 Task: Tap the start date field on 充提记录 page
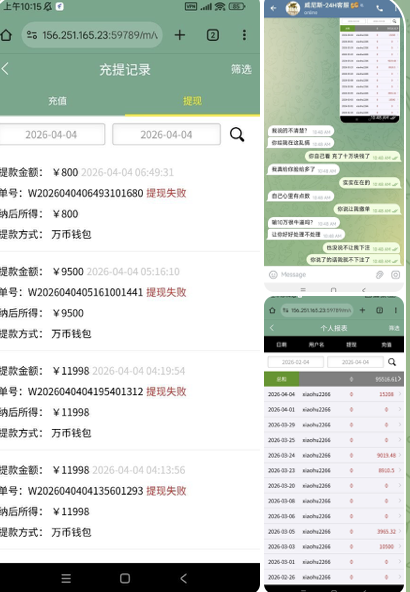tap(52, 134)
